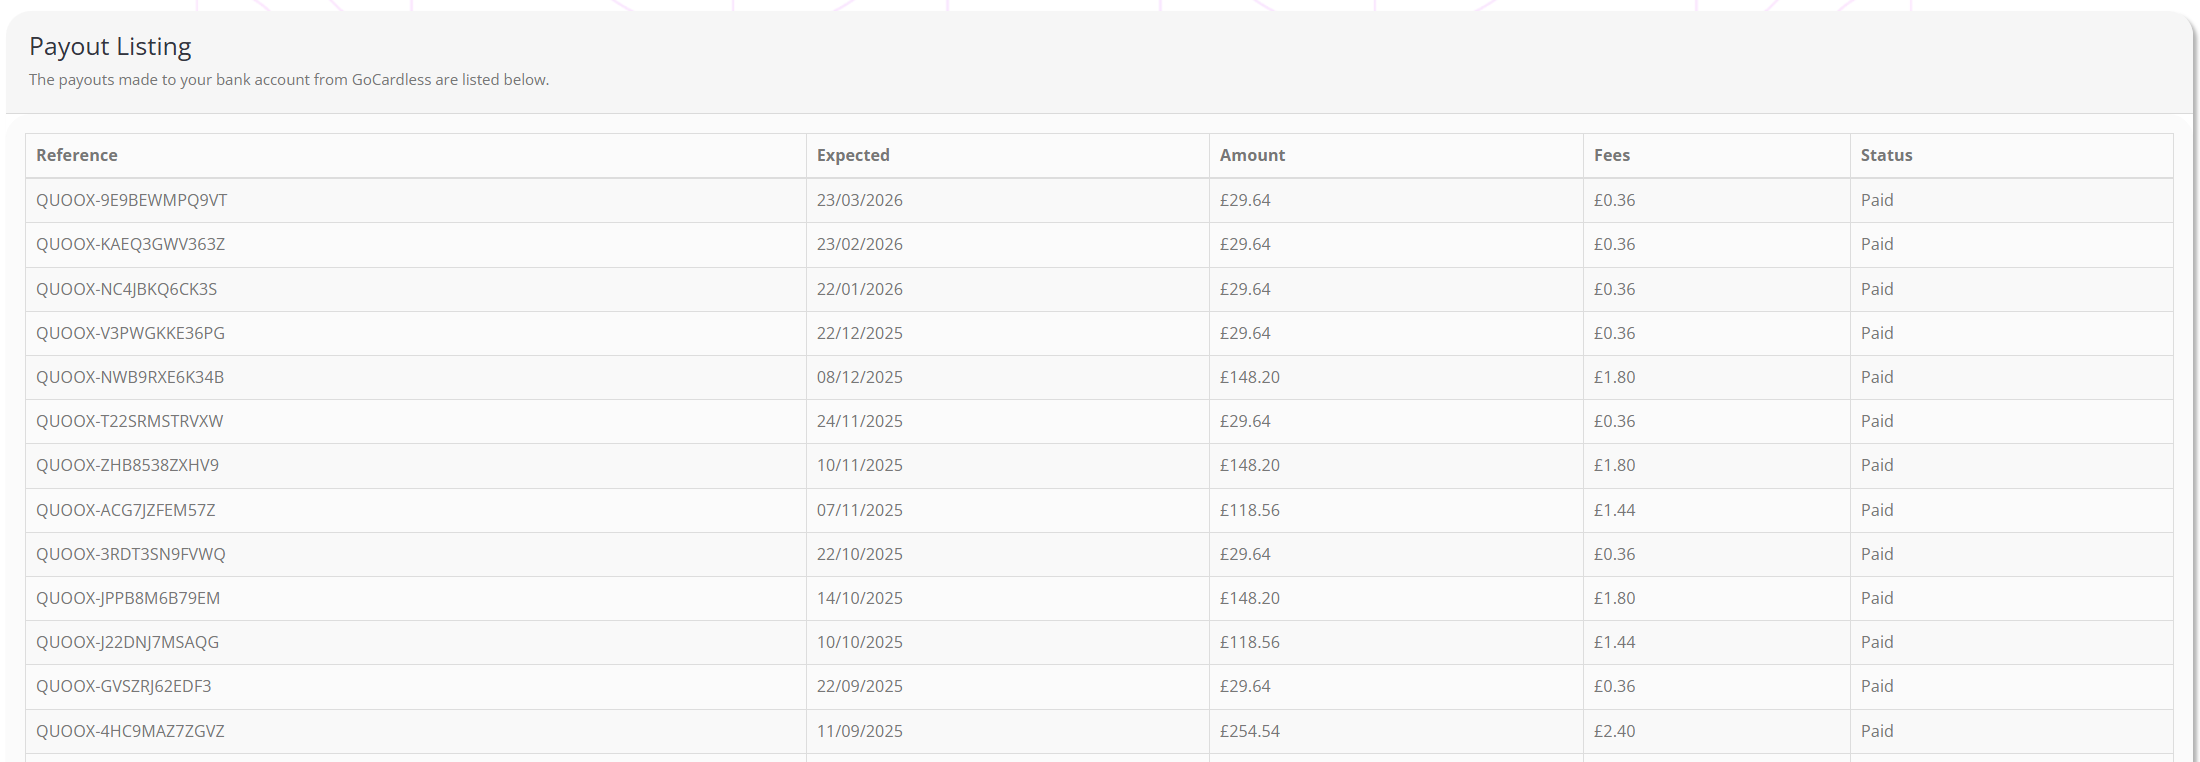Click reference QUOOX-NWB9RXE6K34B

130,377
